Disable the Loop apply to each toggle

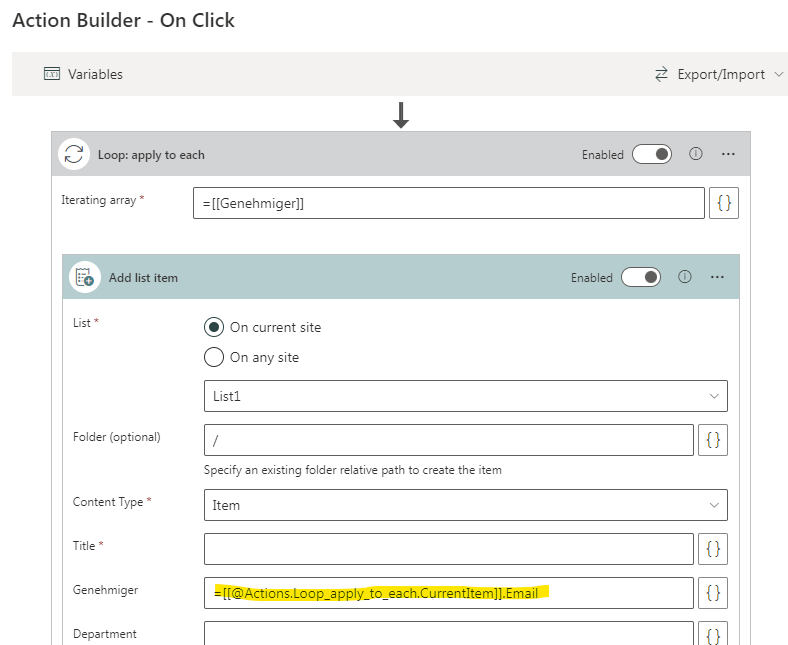pyautogui.click(x=652, y=154)
